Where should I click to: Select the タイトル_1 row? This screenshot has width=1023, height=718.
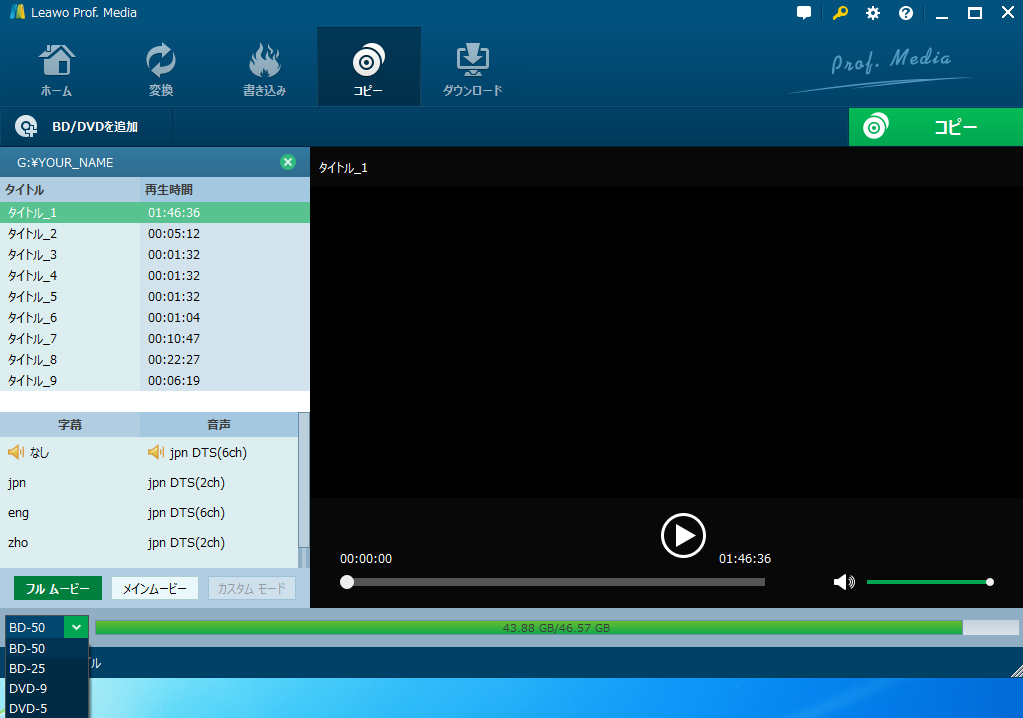pos(155,213)
